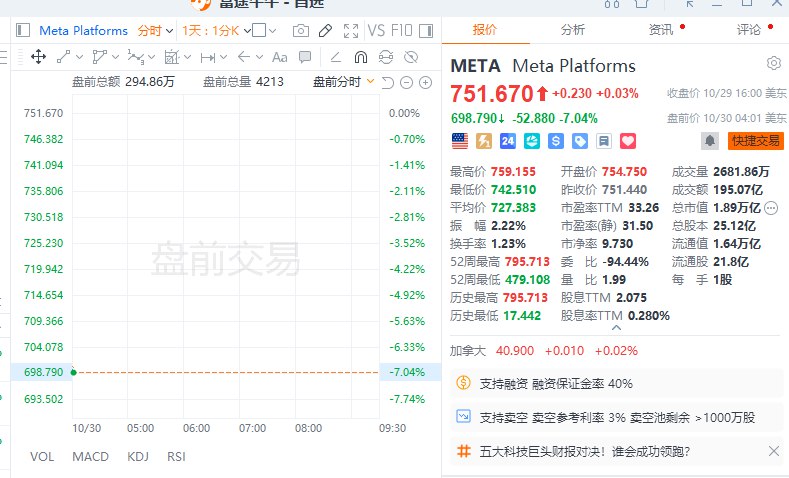Viewport: 789px width, 478px height.
Task: Open 支持融资 margin financing info row
Action: point(616,384)
